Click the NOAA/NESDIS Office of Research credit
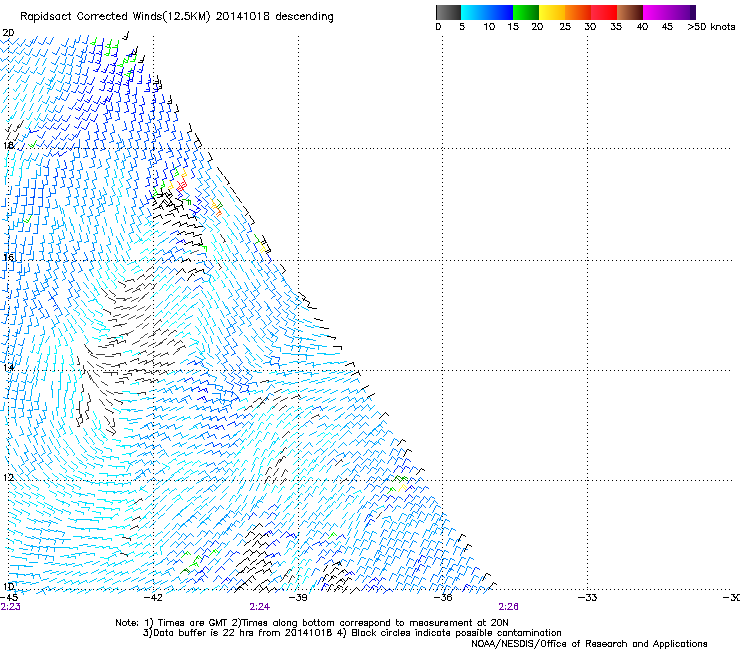Viewport: 740px width, 650px height. [x=589, y=644]
